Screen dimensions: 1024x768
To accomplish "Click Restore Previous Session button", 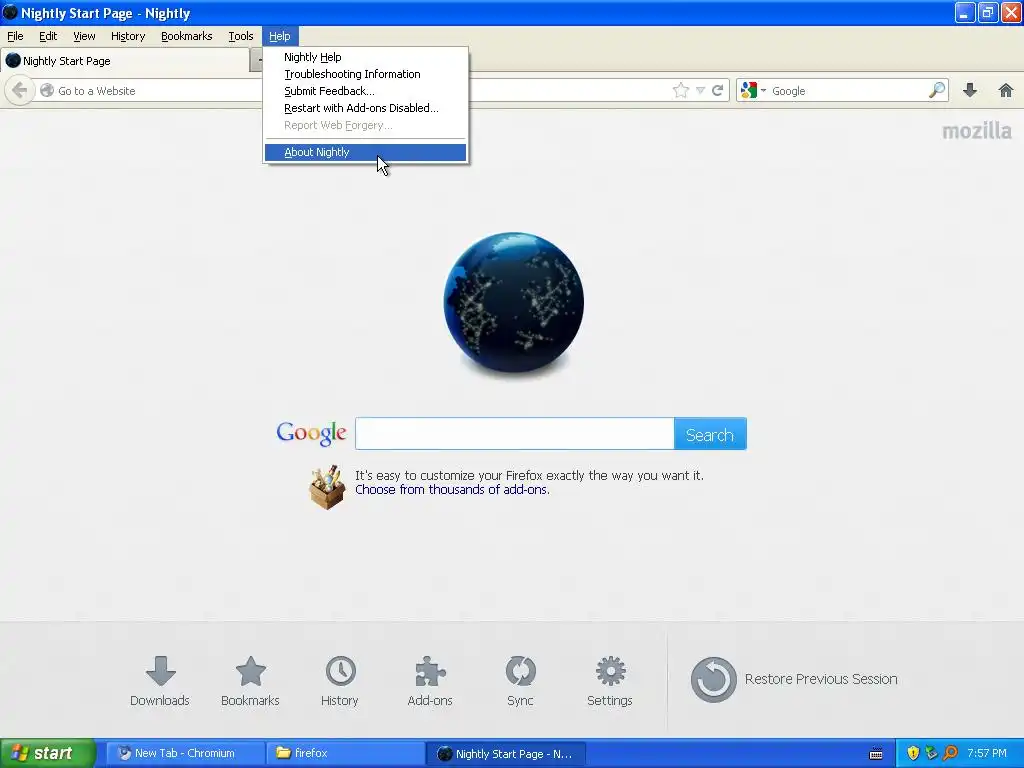I will 794,679.
